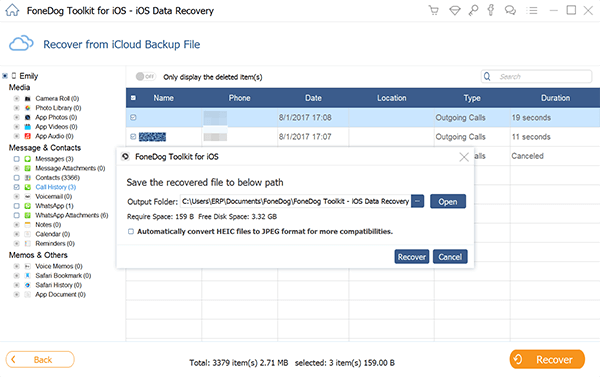Image resolution: width=600 pixels, height=377 pixels.
Task: Click the iCloud cloud icon
Action: coord(21,43)
